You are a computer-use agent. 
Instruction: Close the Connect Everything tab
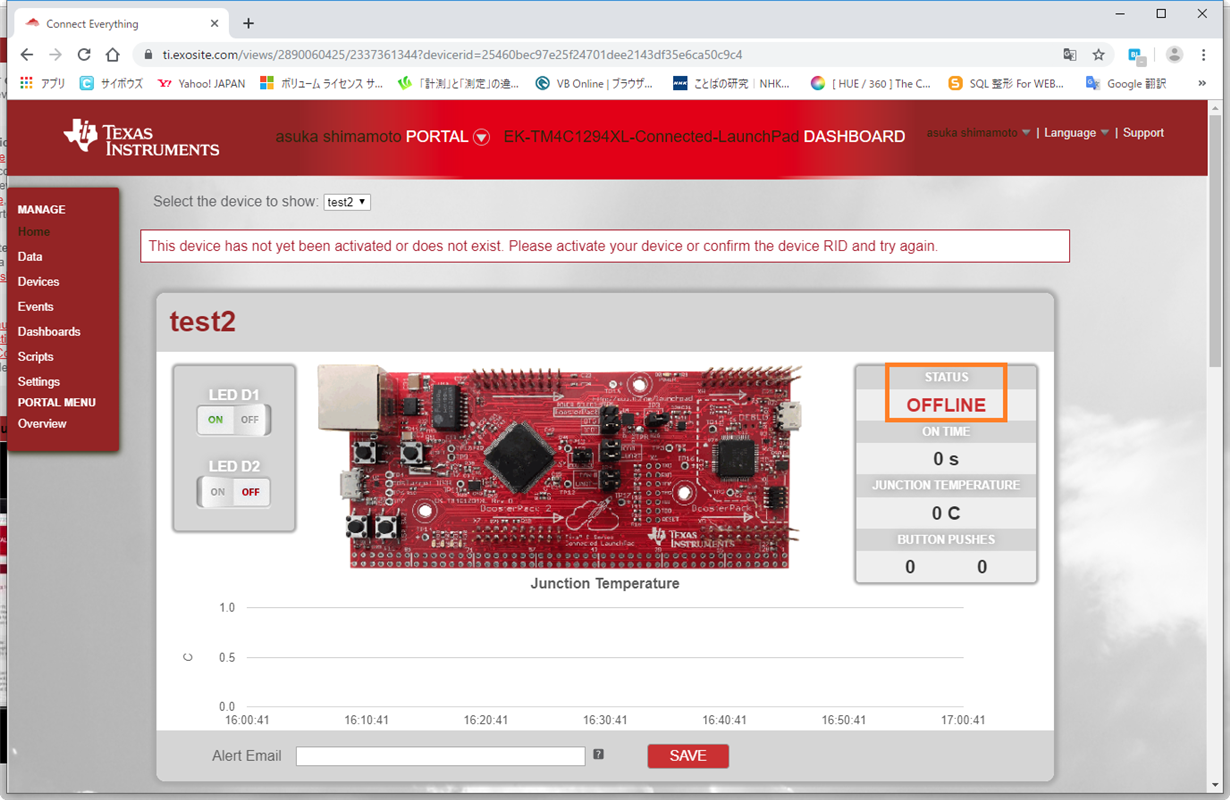[215, 23]
